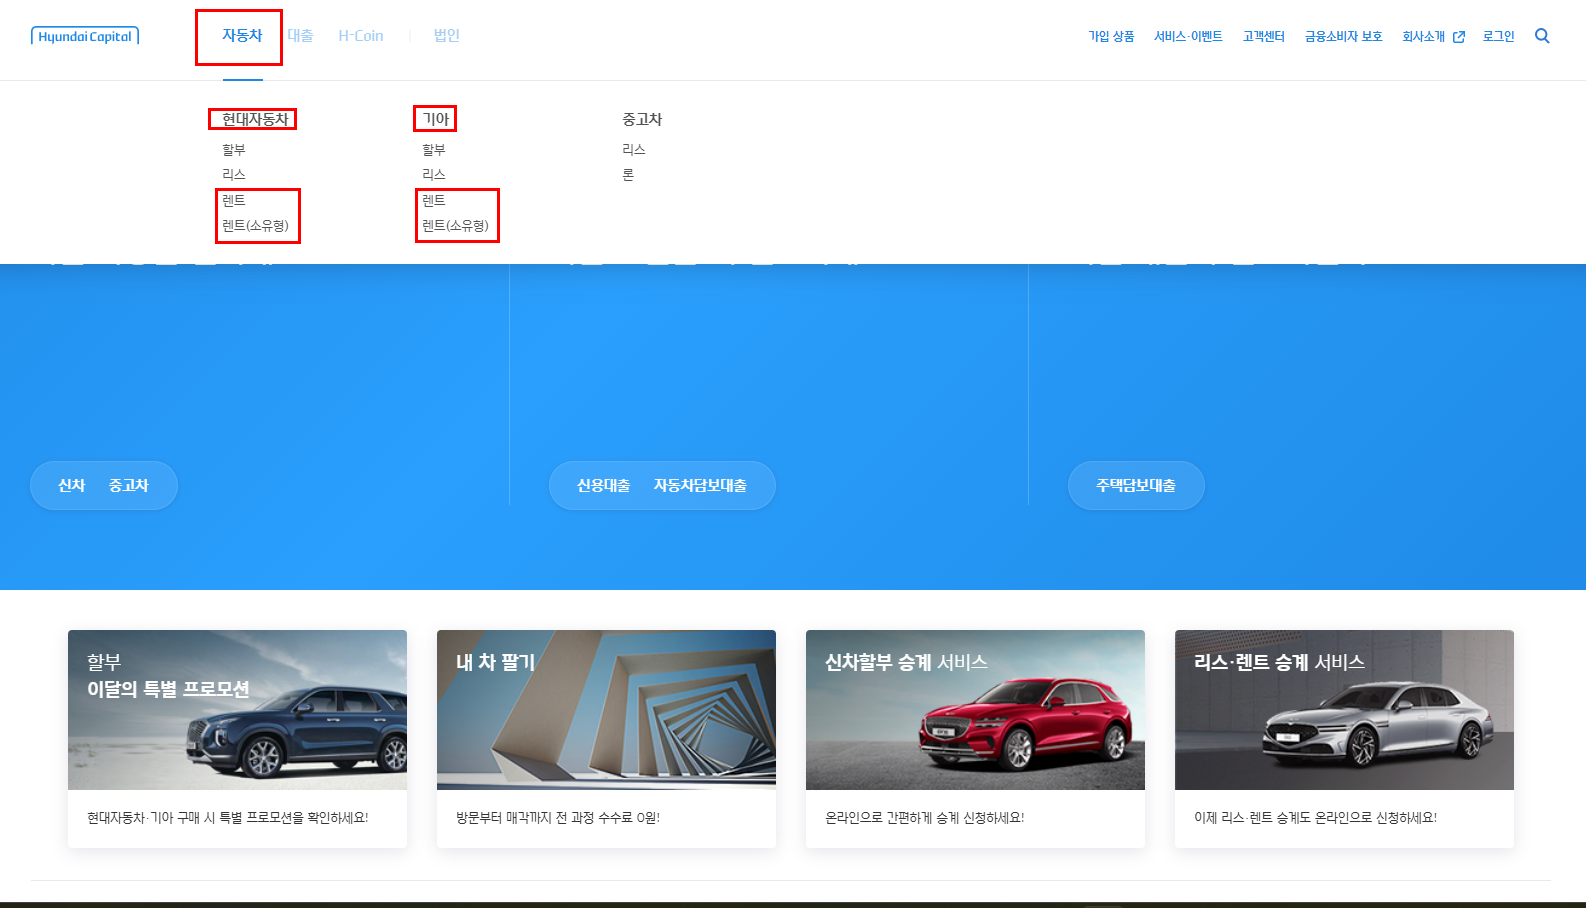Click the external link icon beside 회사소개
The image size is (1586, 908).
[1459, 37]
